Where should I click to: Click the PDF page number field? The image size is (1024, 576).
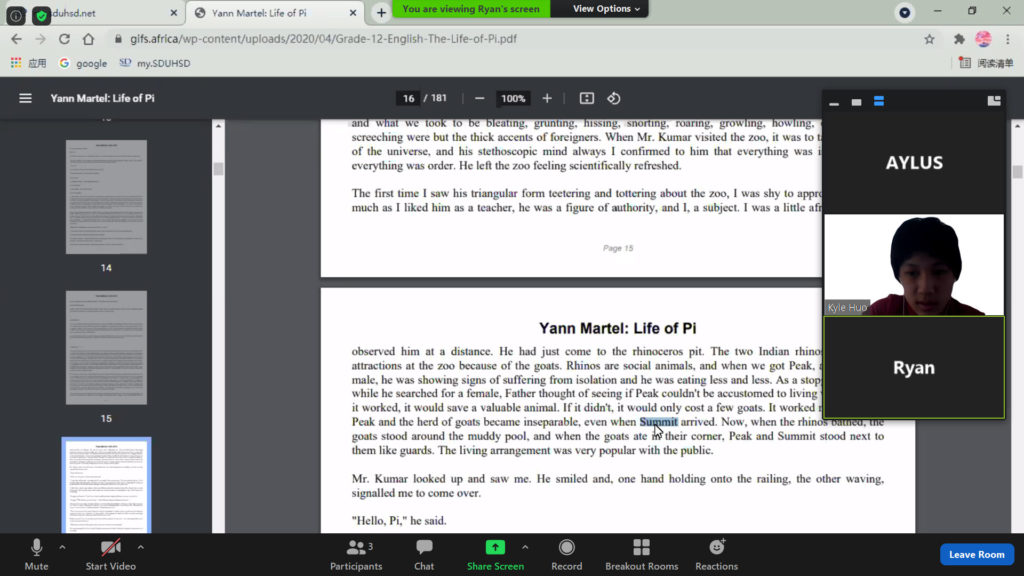click(x=409, y=99)
